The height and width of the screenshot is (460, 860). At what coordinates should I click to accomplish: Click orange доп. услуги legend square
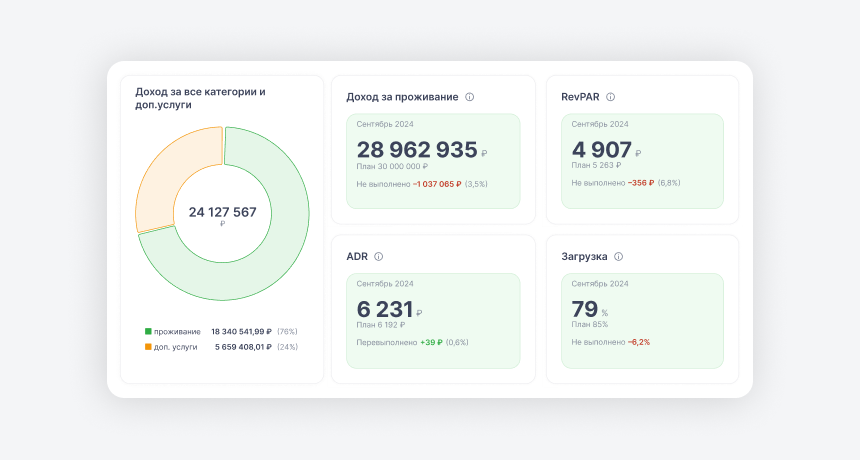click(148, 347)
